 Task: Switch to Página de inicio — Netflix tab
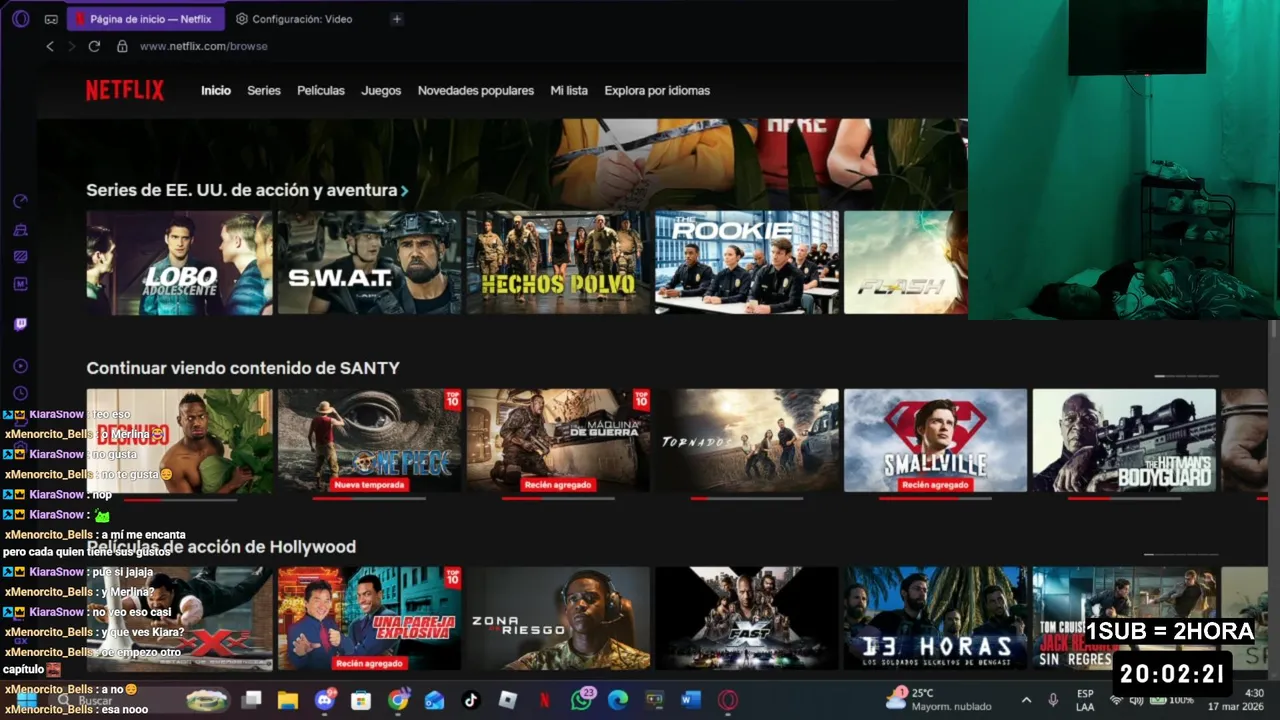pos(146,19)
